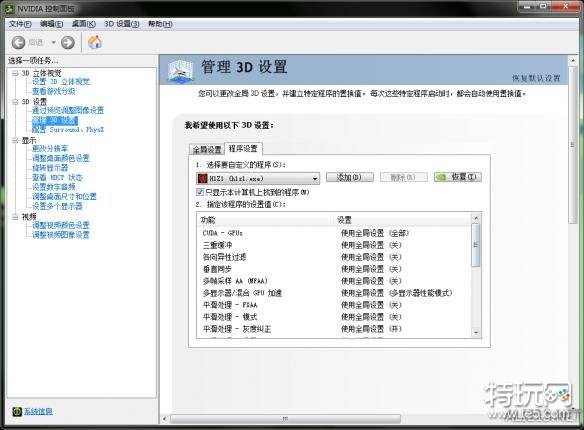The height and width of the screenshot is (430, 584).
Task: Click the settings list vertical scrollbar thumb
Action: coord(476,245)
